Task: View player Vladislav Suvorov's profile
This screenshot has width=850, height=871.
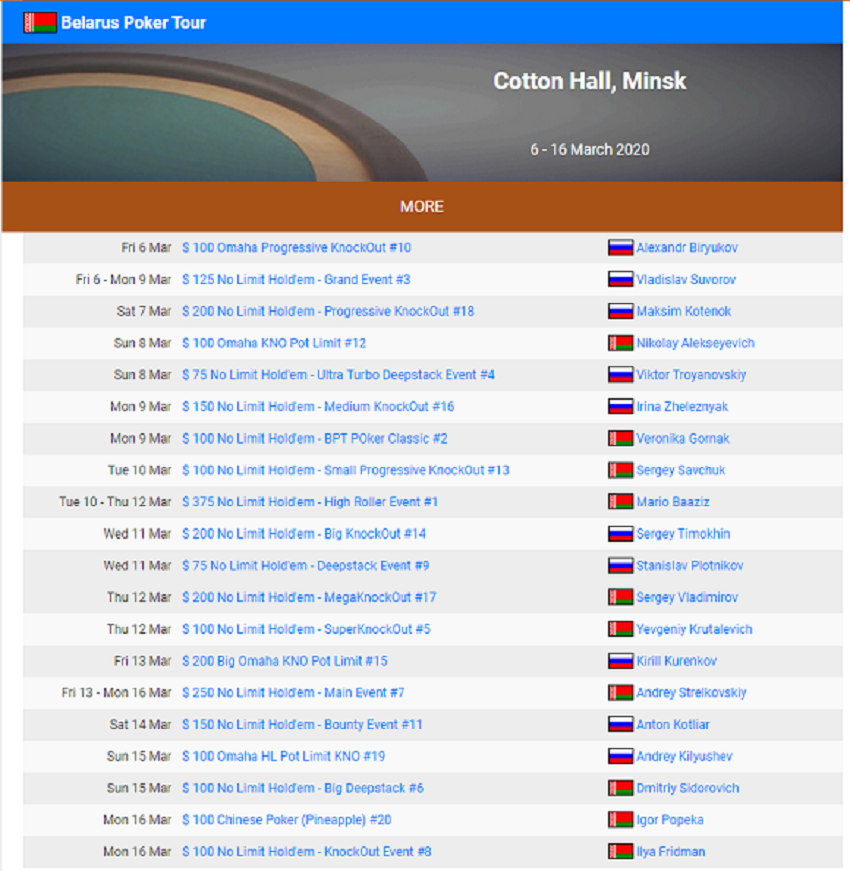Action: coord(686,279)
